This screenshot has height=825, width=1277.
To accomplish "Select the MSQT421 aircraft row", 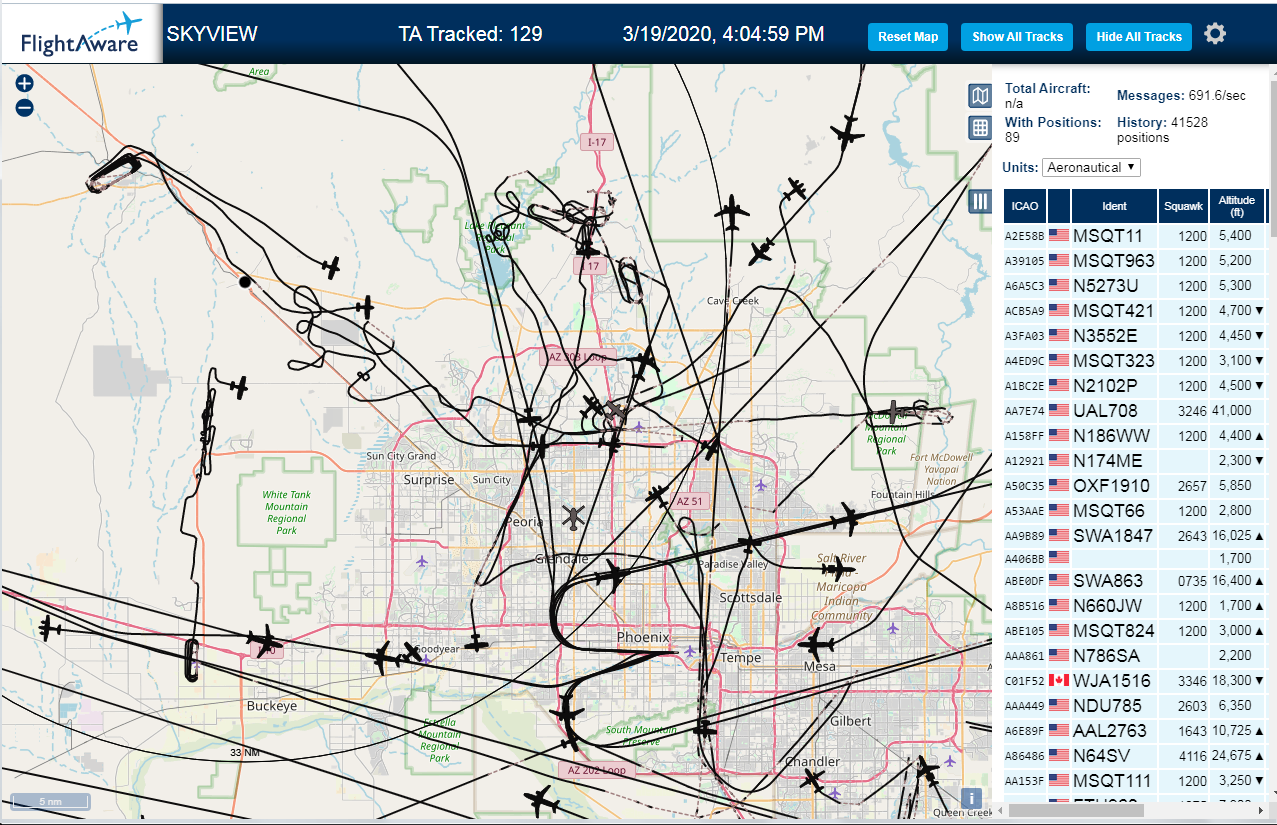I will 1135,311.
